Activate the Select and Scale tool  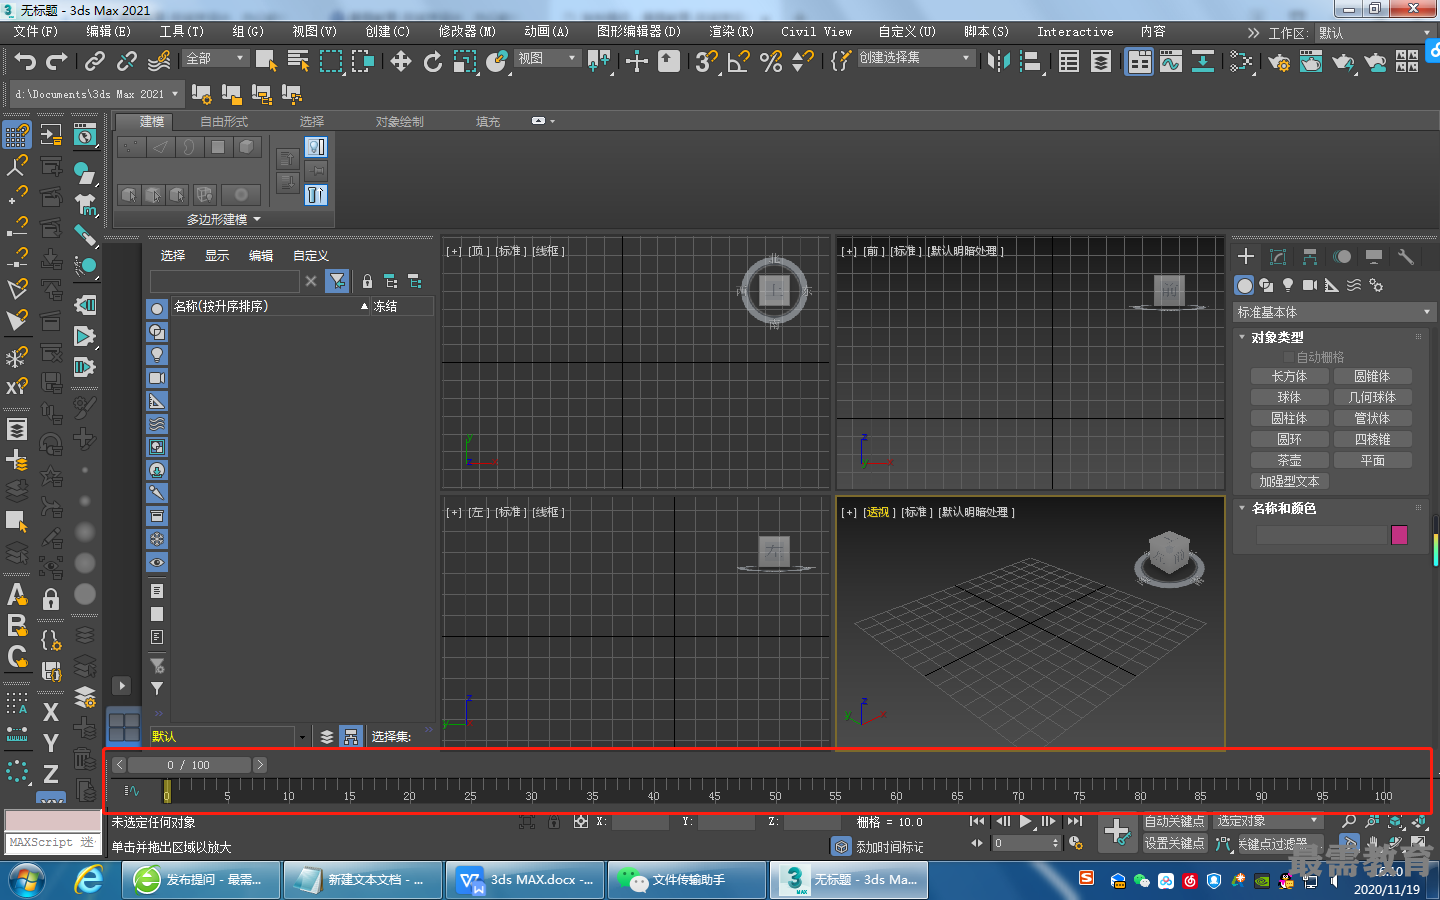[465, 61]
